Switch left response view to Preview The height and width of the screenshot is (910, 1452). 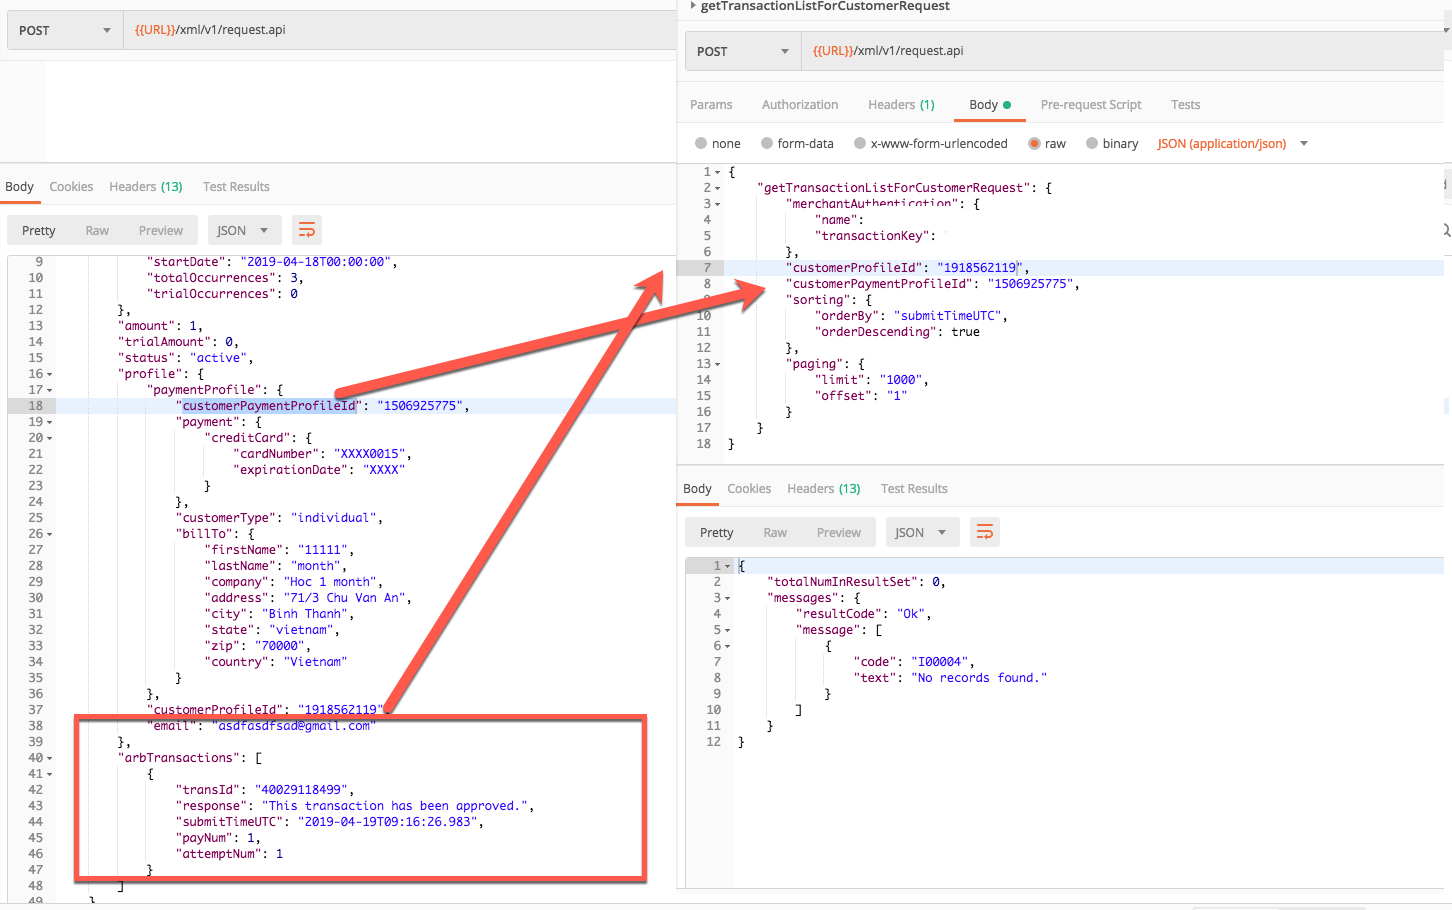[x=161, y=231]
